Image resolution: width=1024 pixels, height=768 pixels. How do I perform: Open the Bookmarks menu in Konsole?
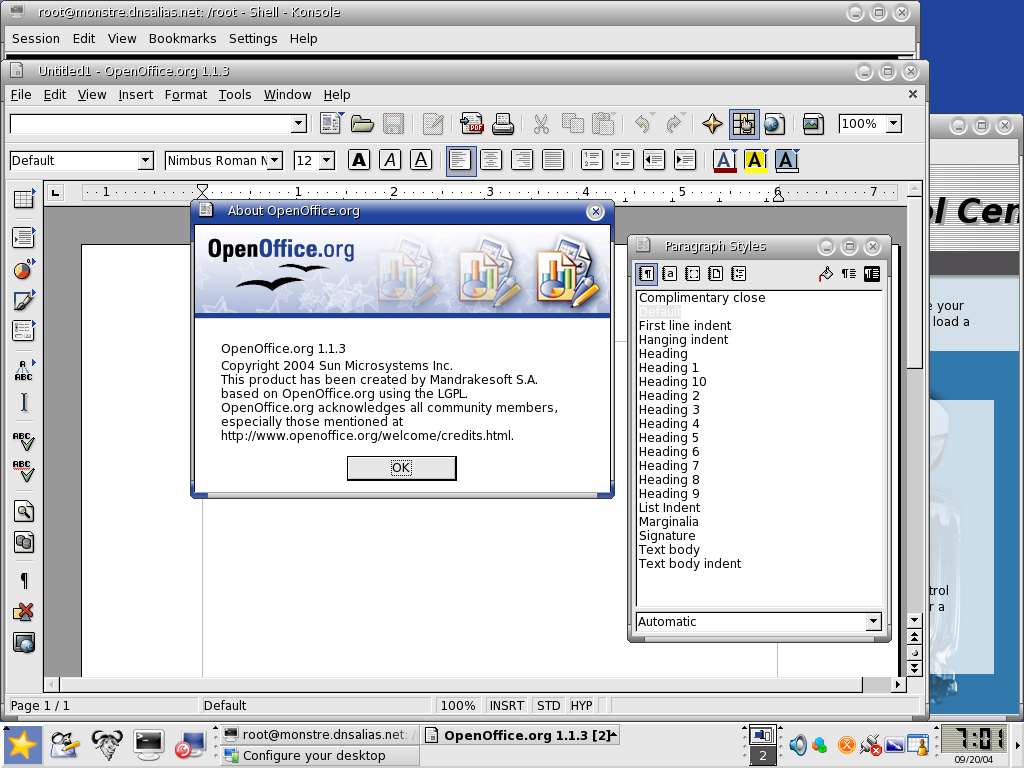coord(182,39)
